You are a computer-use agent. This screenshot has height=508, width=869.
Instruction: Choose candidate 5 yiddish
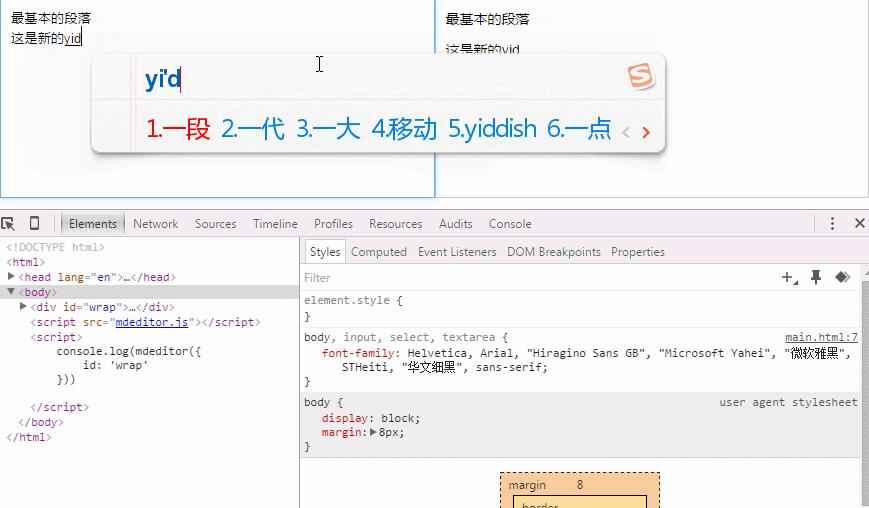(492, 129)
